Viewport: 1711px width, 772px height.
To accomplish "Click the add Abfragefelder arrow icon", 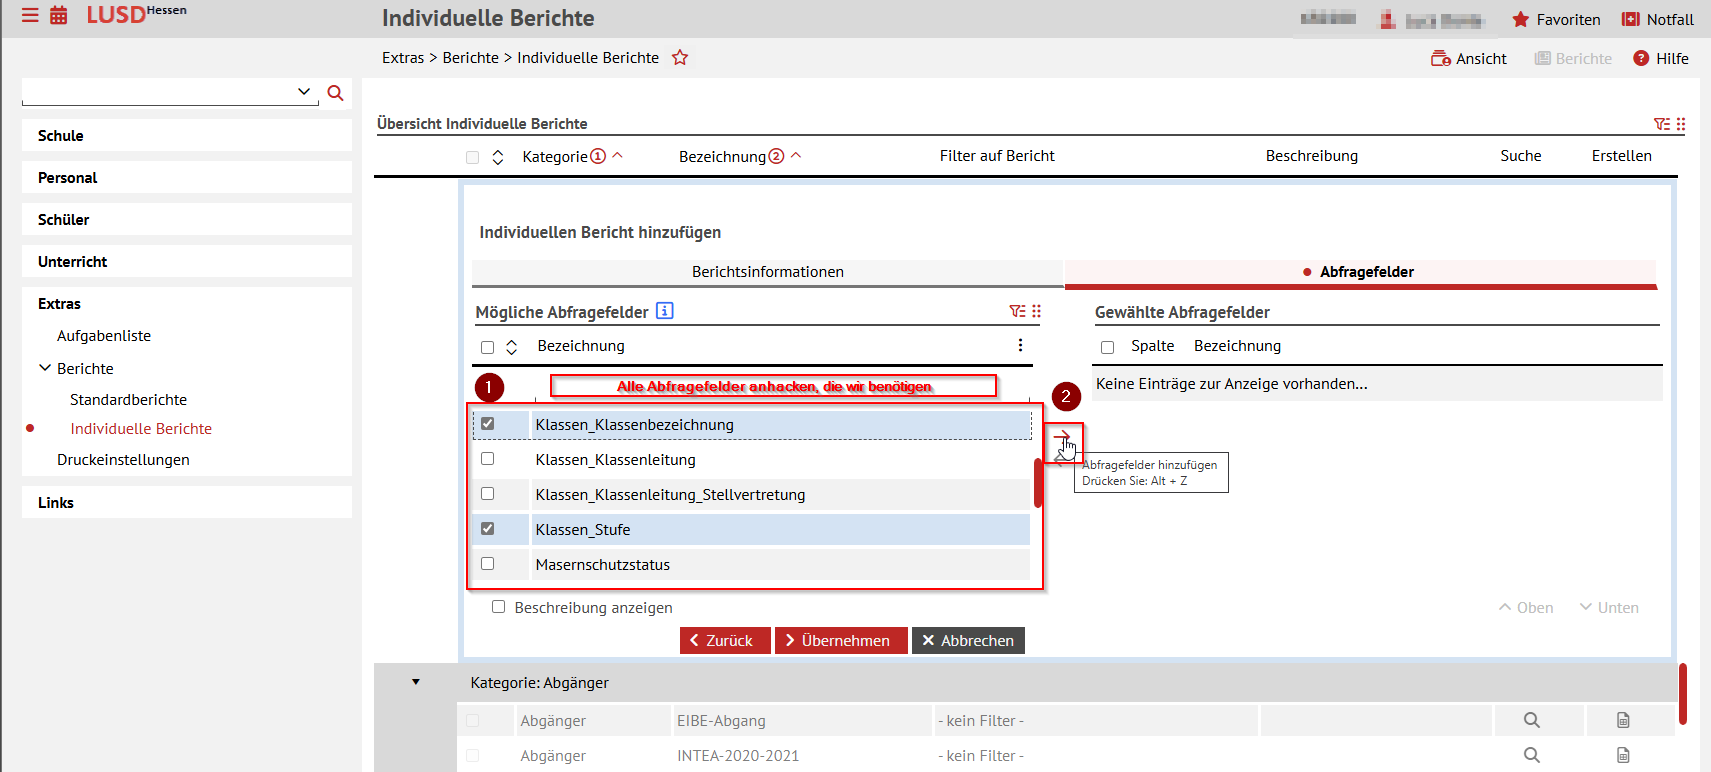I will click(x=1062, y=437).
